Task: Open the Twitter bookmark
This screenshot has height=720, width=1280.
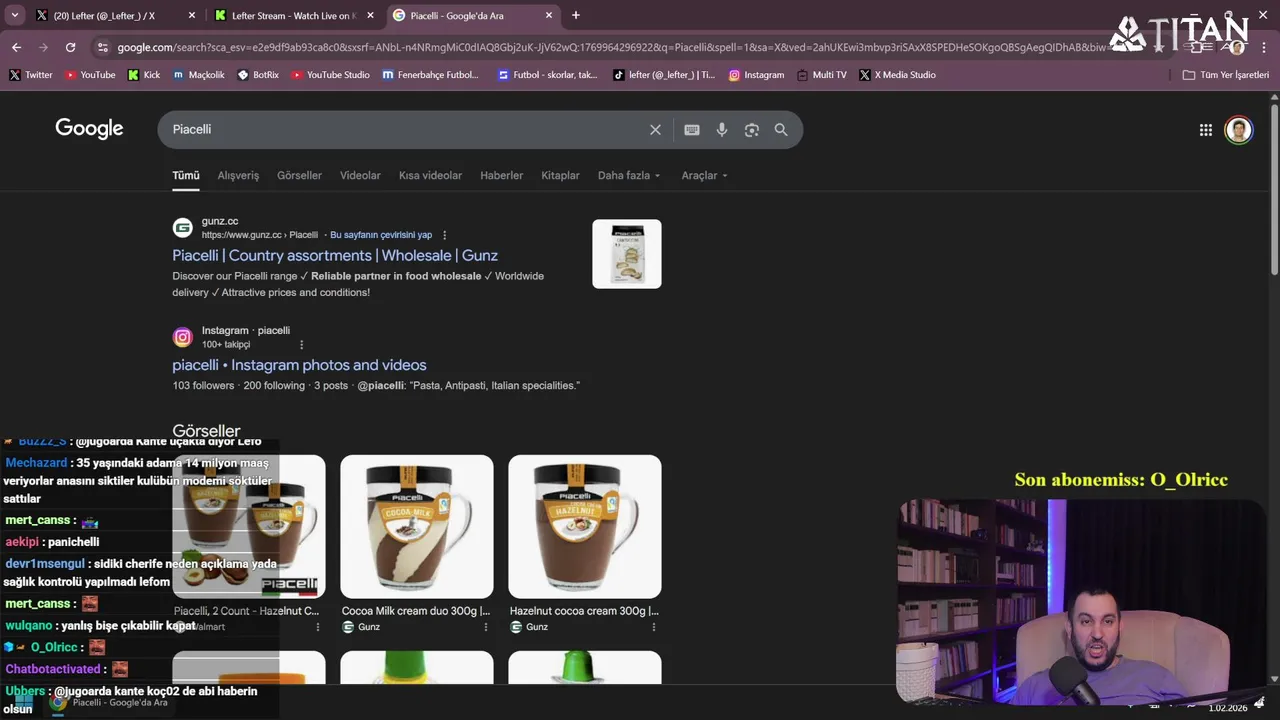Action: 31,75
